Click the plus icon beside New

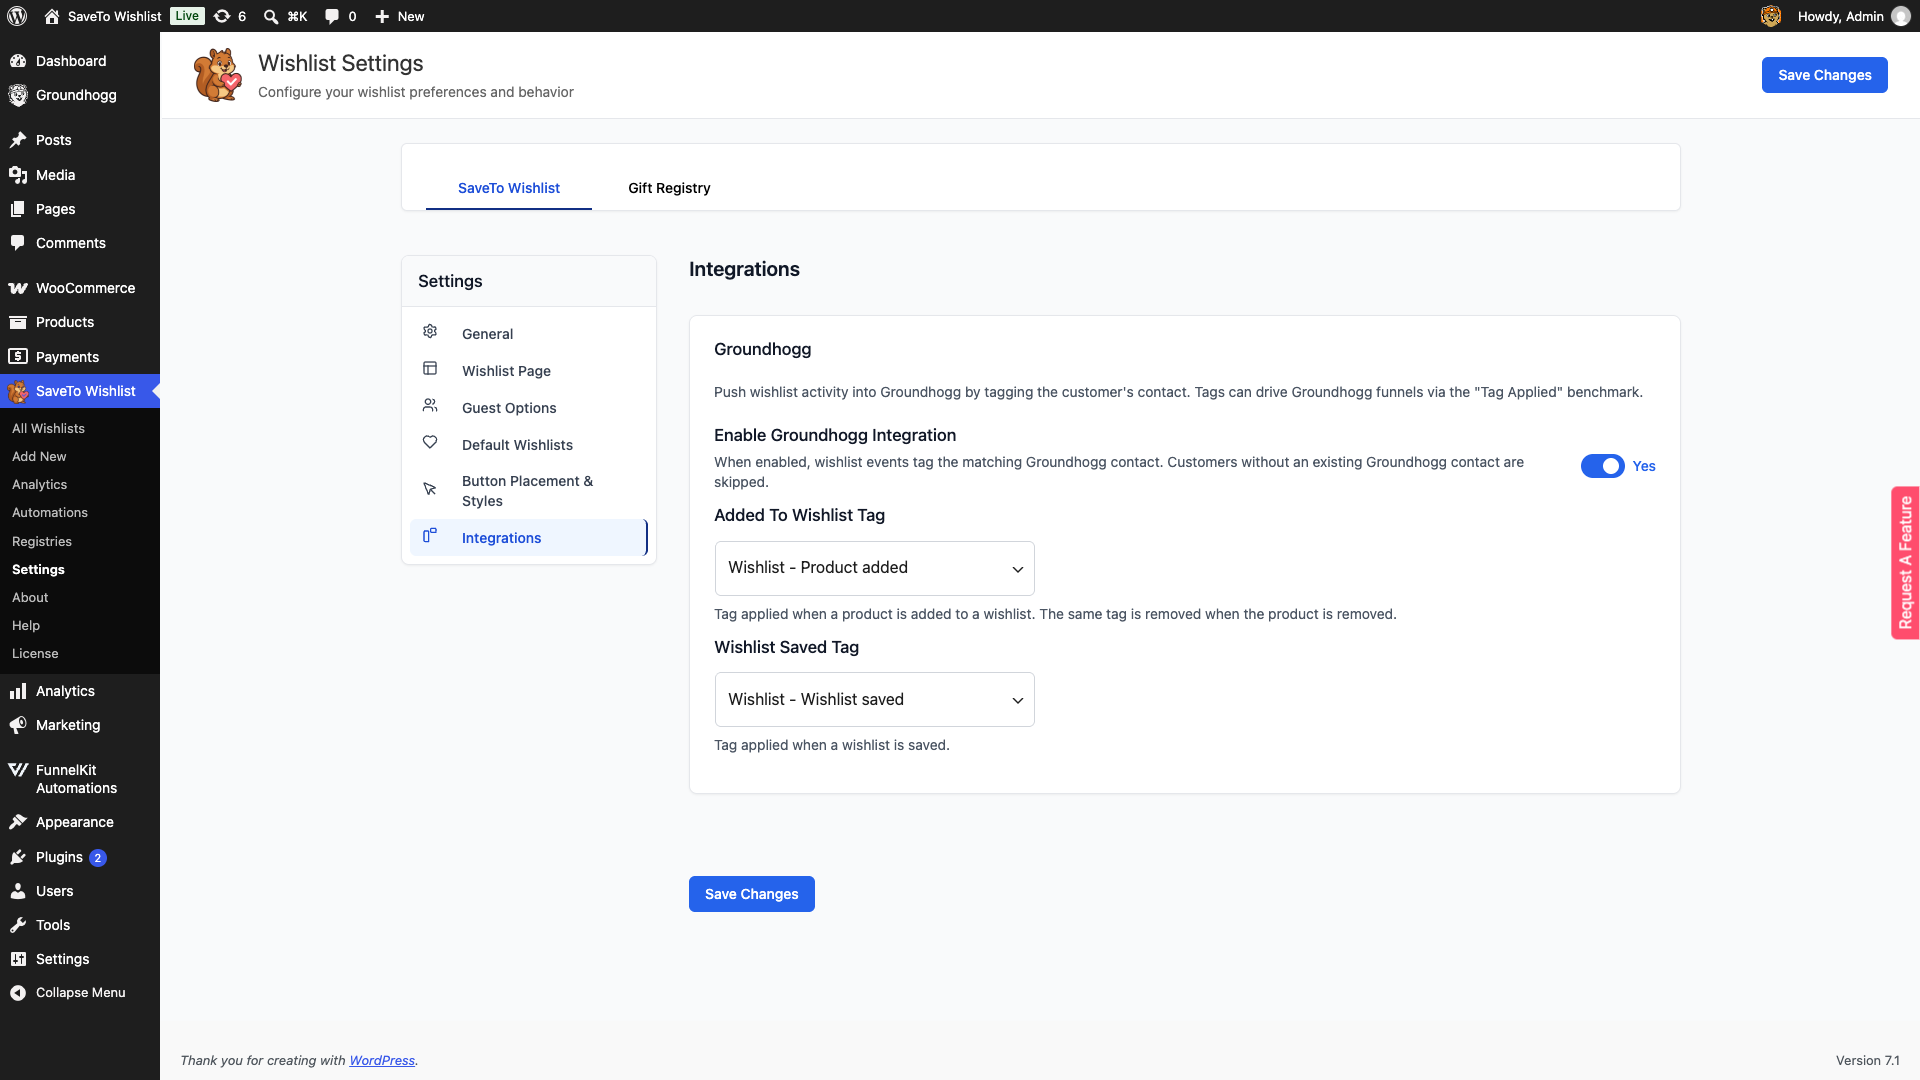click(x=382, y=16)
